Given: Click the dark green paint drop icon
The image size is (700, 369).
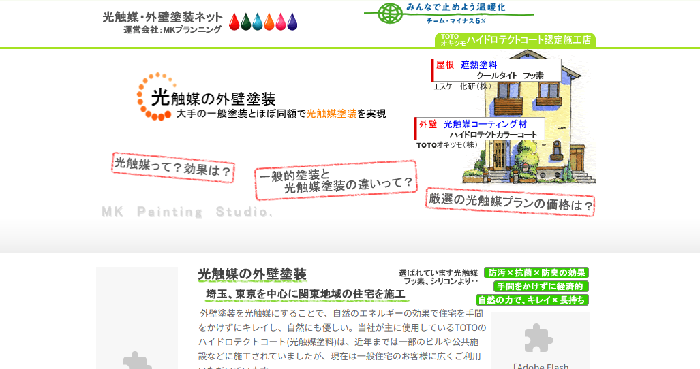Looking at the screenshot, I should (246, 22).
